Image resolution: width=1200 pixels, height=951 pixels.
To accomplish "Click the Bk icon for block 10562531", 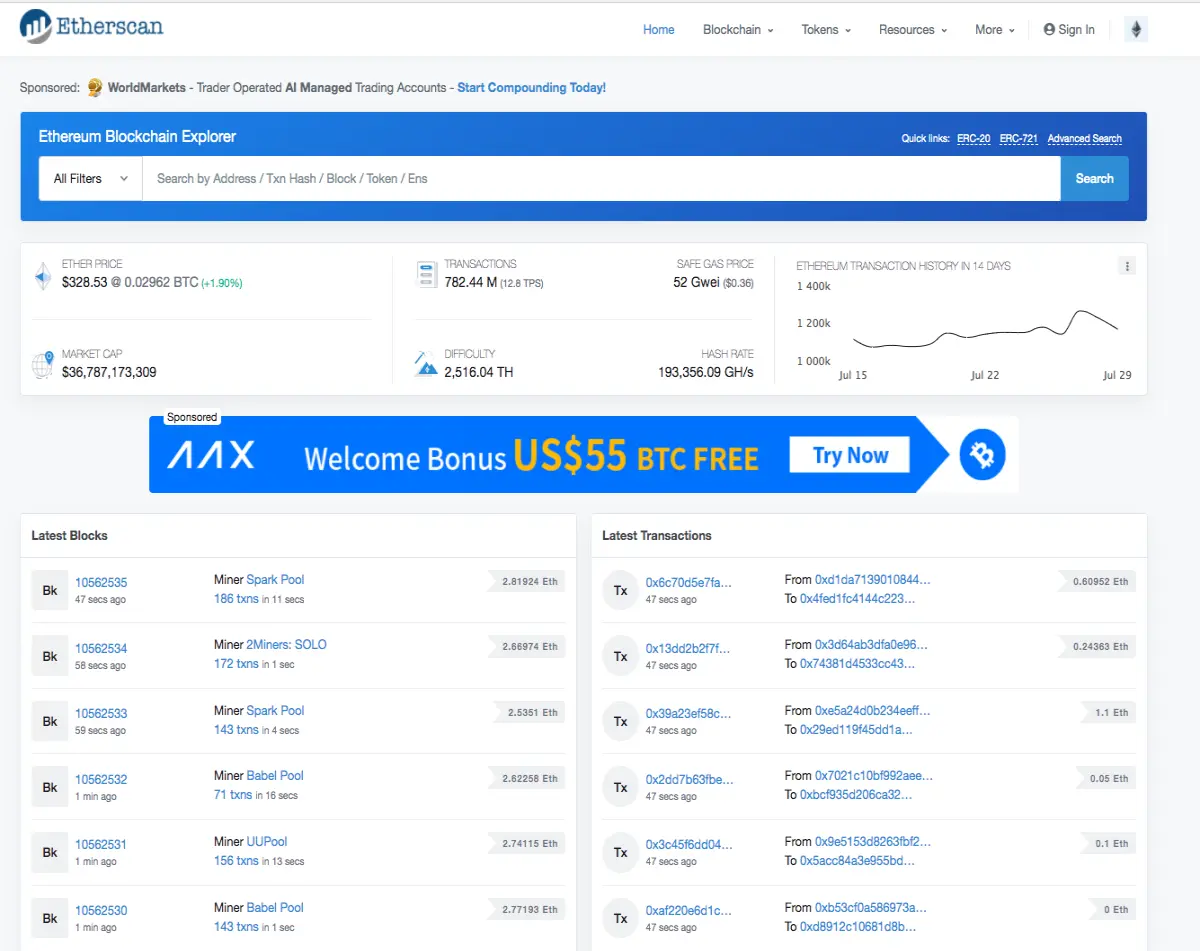I will (50, 852).
